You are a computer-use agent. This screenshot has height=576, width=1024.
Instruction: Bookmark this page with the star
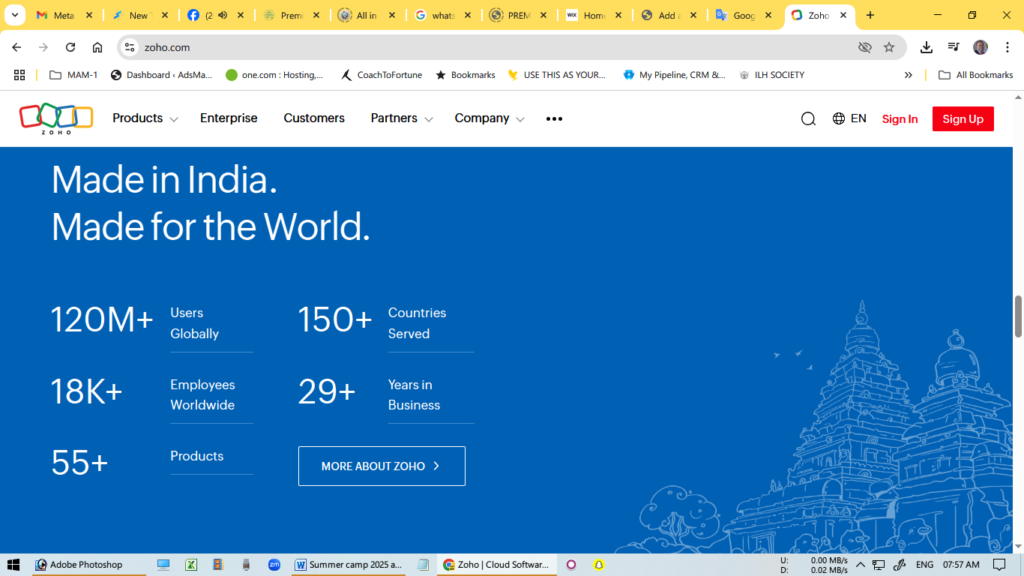[889, 47]
